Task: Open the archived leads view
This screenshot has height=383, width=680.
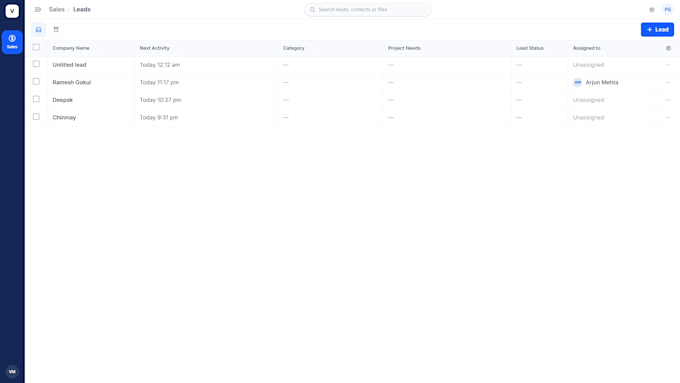Action: click(x=56, y=29)
